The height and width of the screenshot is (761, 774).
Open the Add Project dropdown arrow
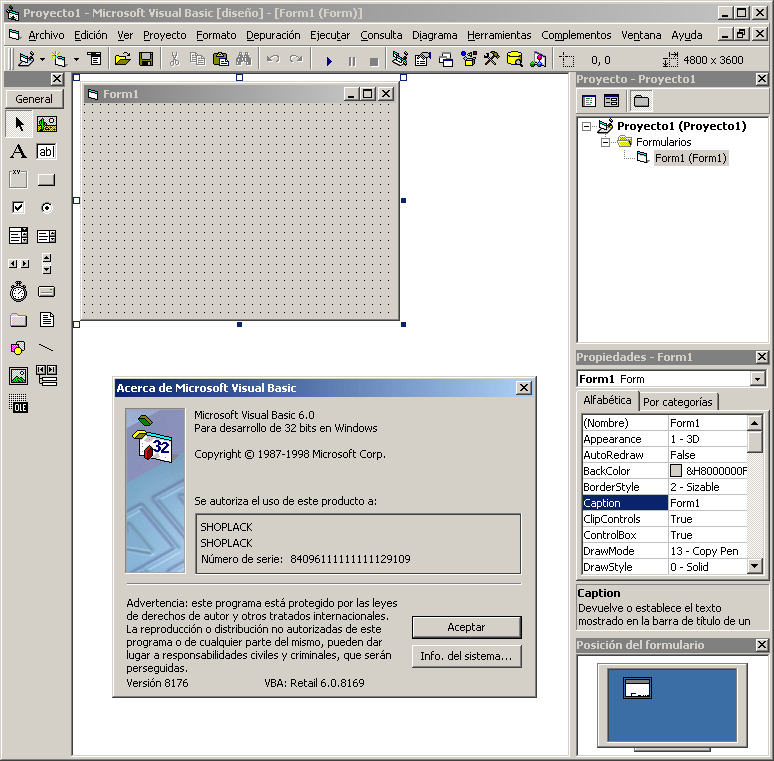(42, 60)
